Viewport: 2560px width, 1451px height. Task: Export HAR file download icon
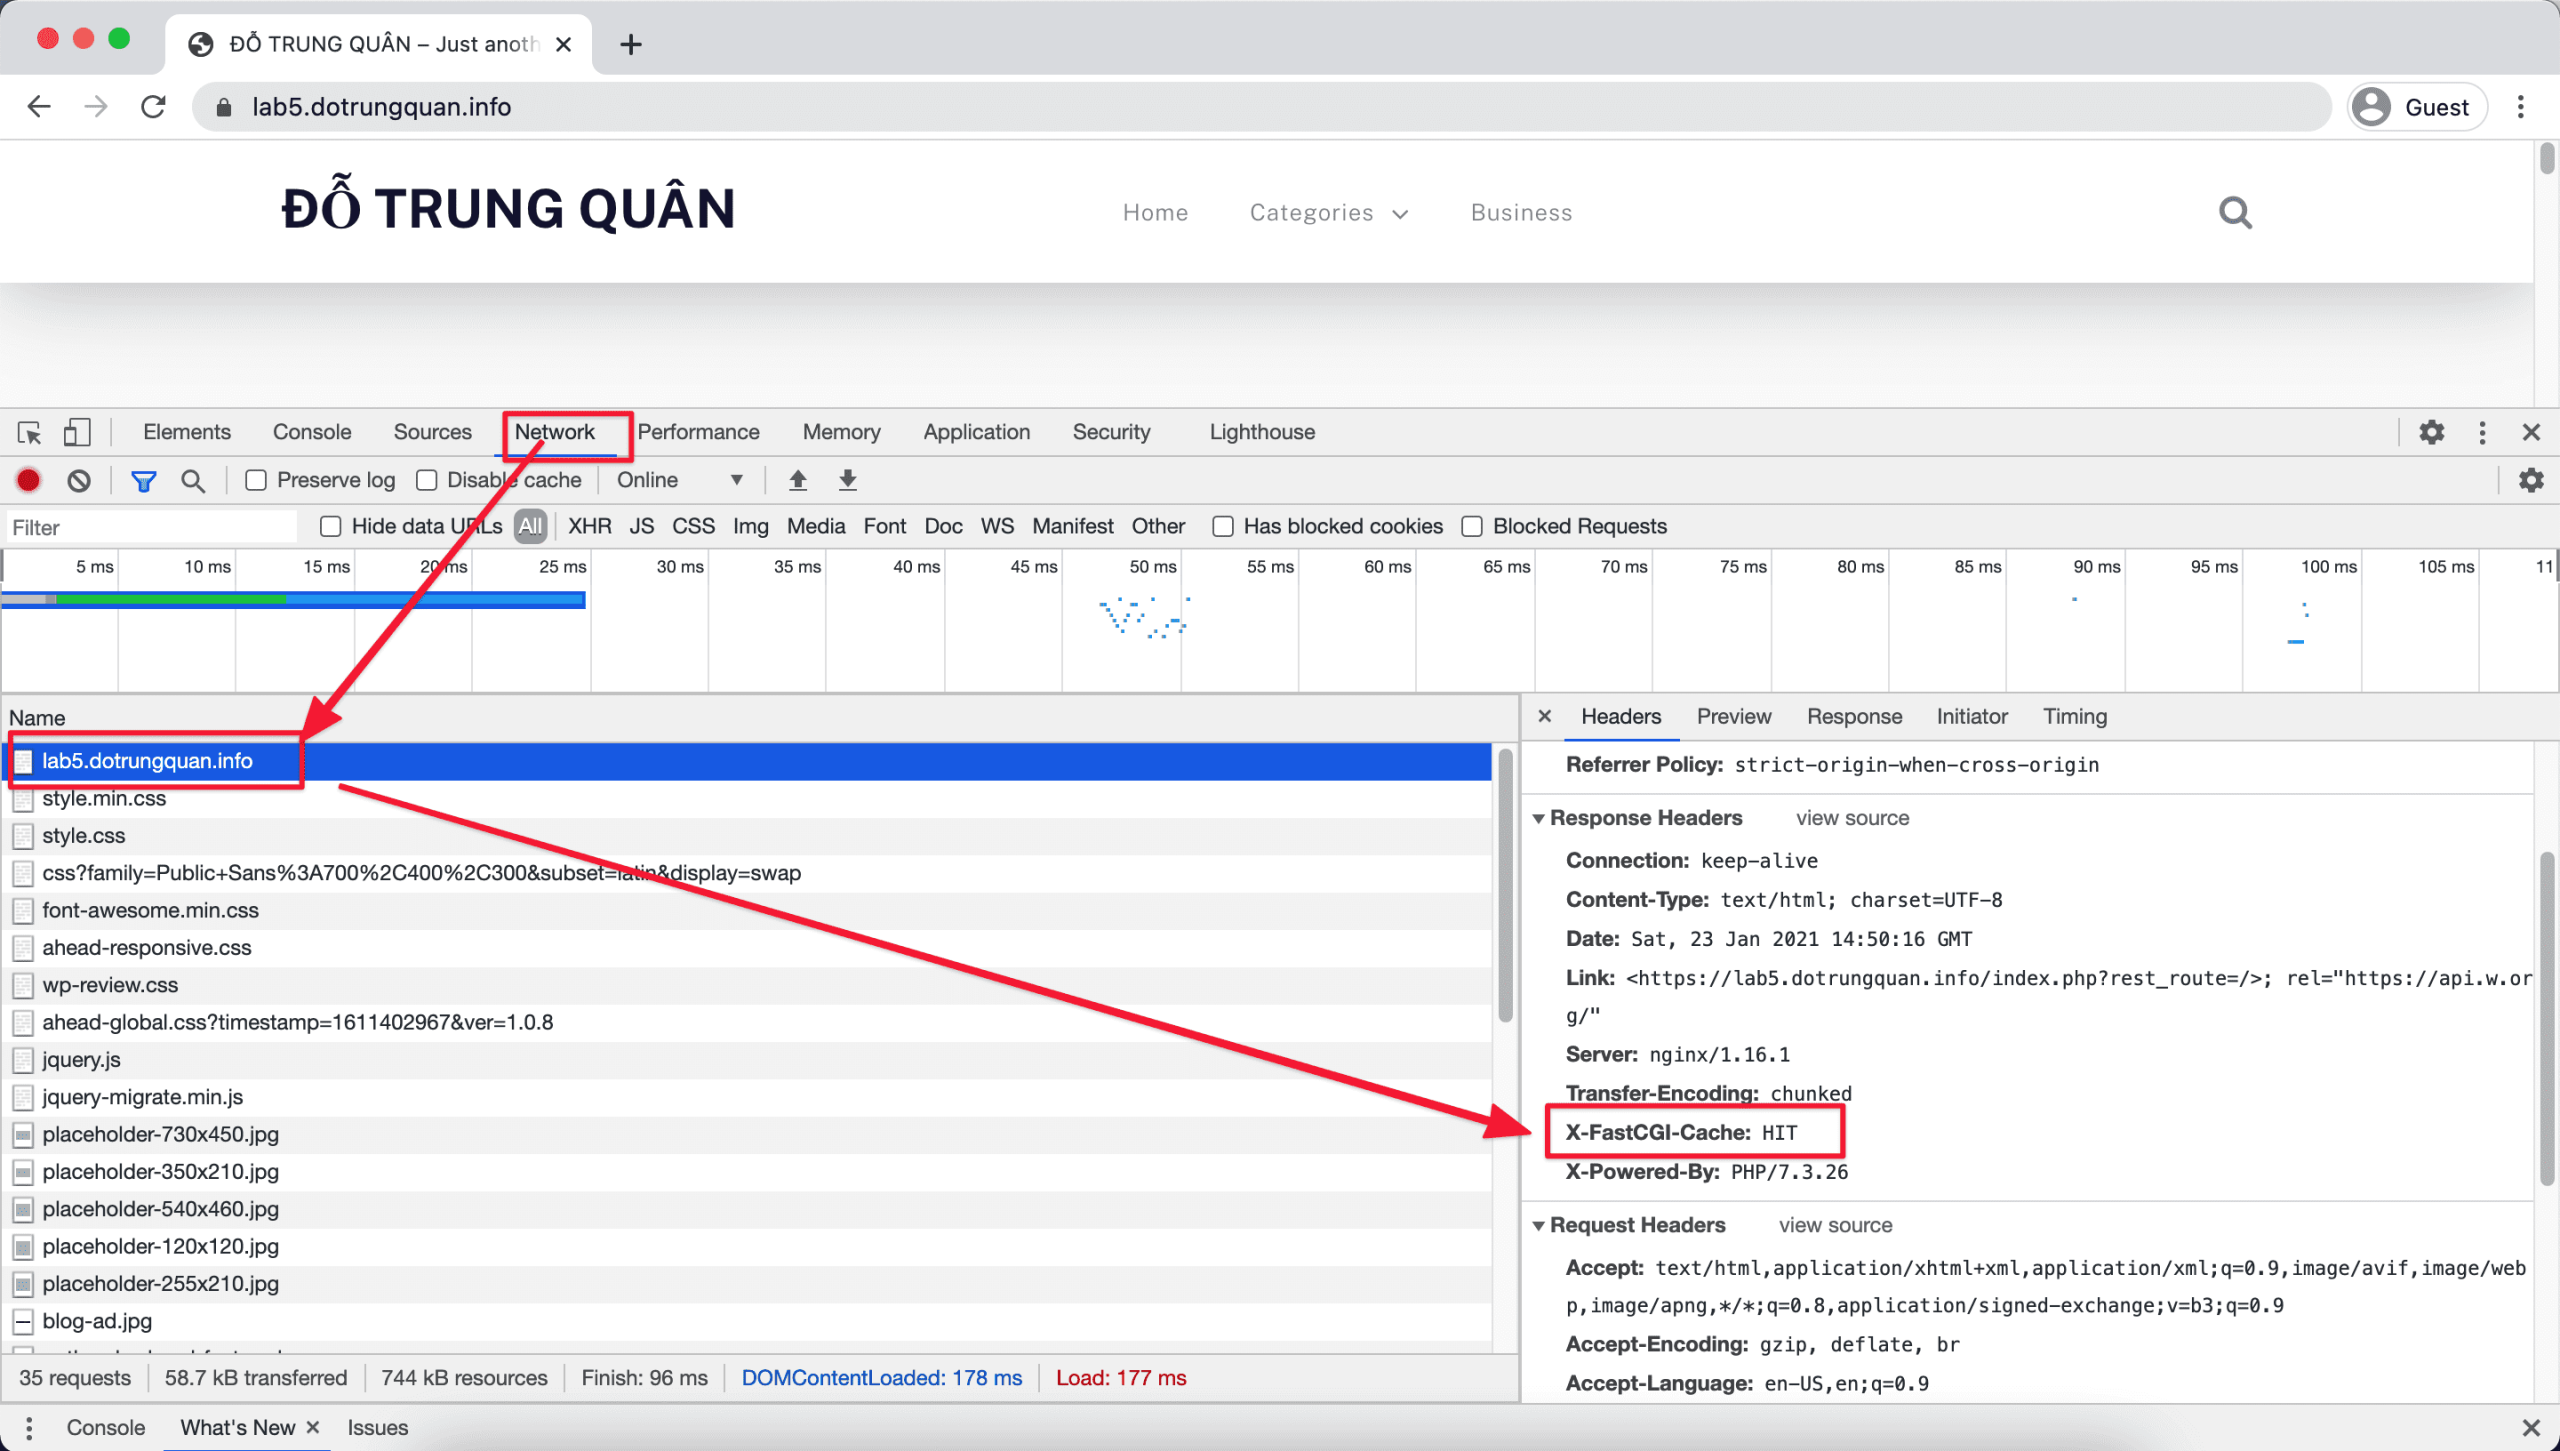(x=847, y=481)
